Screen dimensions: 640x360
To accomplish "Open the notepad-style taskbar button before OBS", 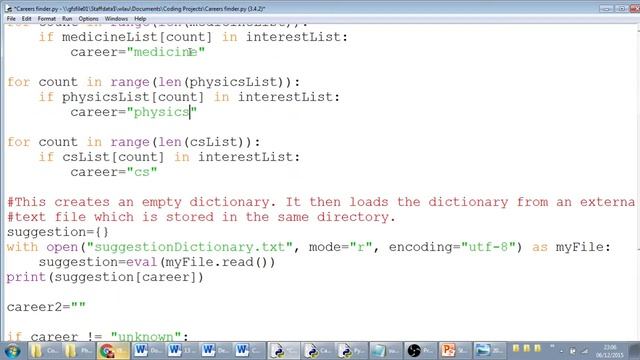I will (x=385, y=351).
